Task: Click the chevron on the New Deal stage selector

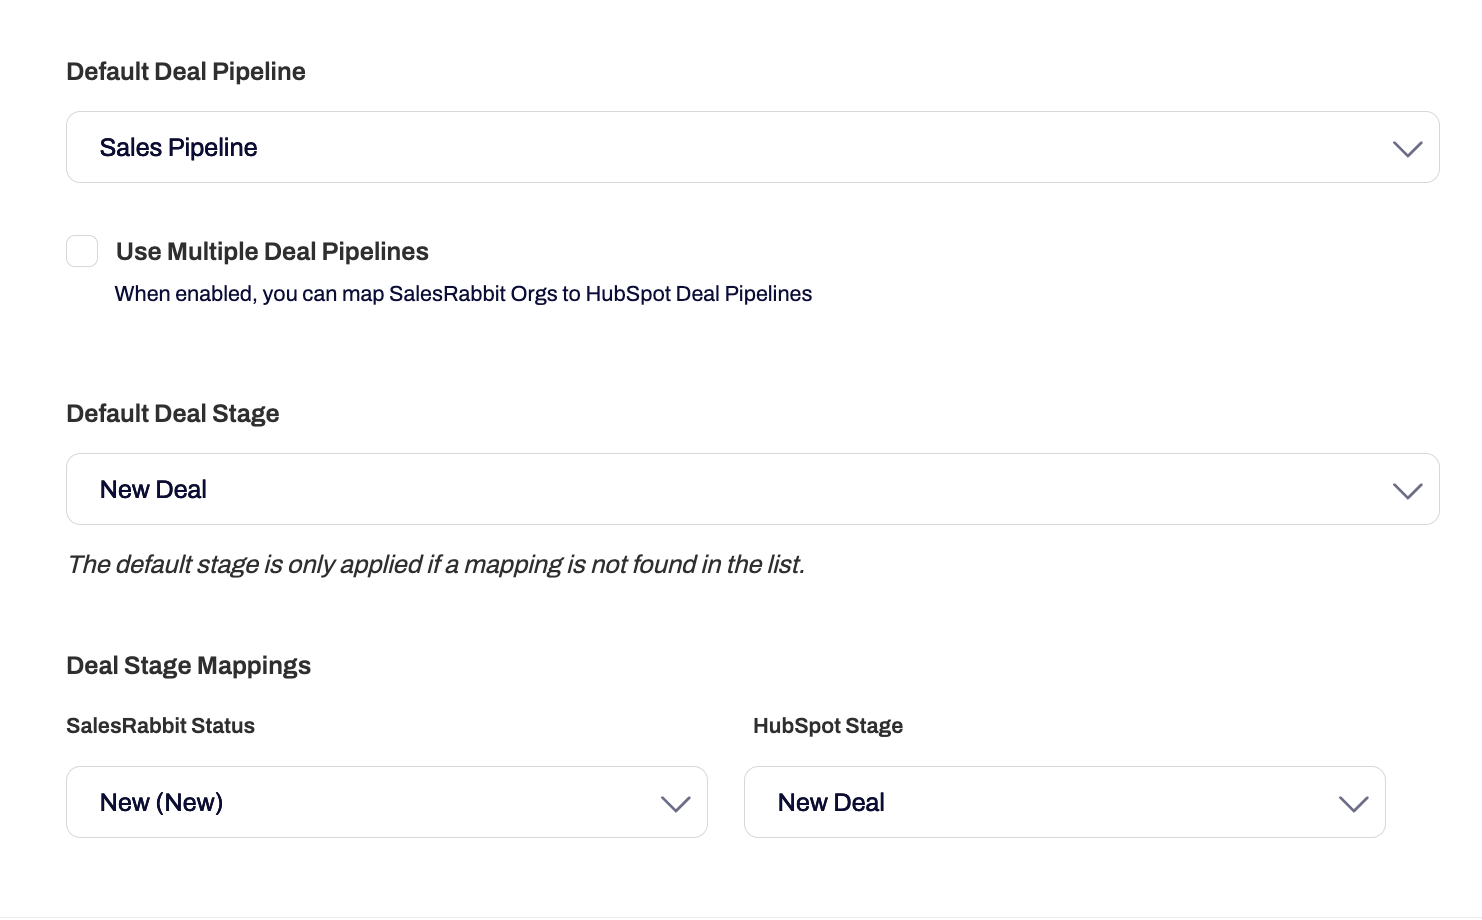Action: [x=1407, y=490]
